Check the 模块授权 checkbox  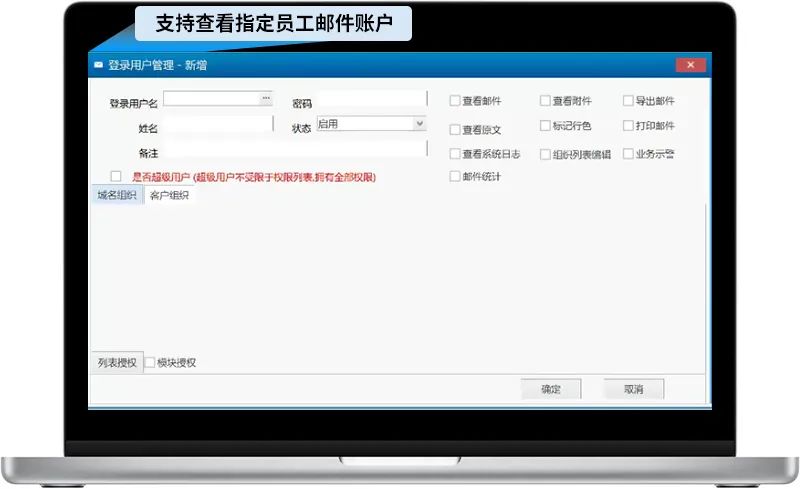(x=151, y=362)
